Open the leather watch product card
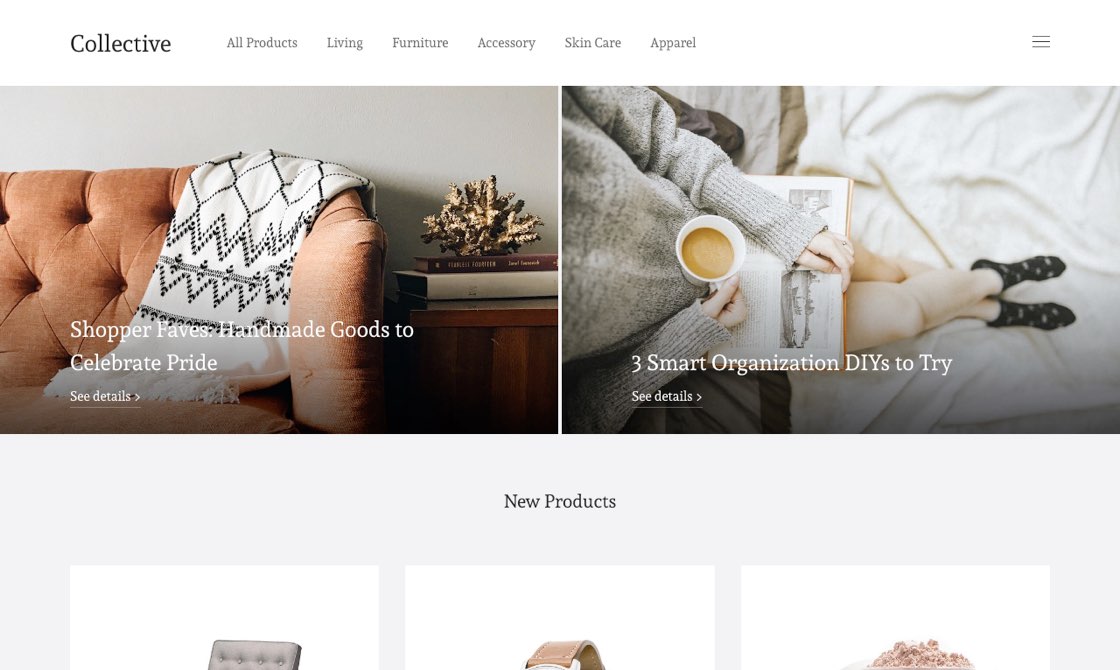This screenshot has width=1120, height=670. [x=560, y=618]
